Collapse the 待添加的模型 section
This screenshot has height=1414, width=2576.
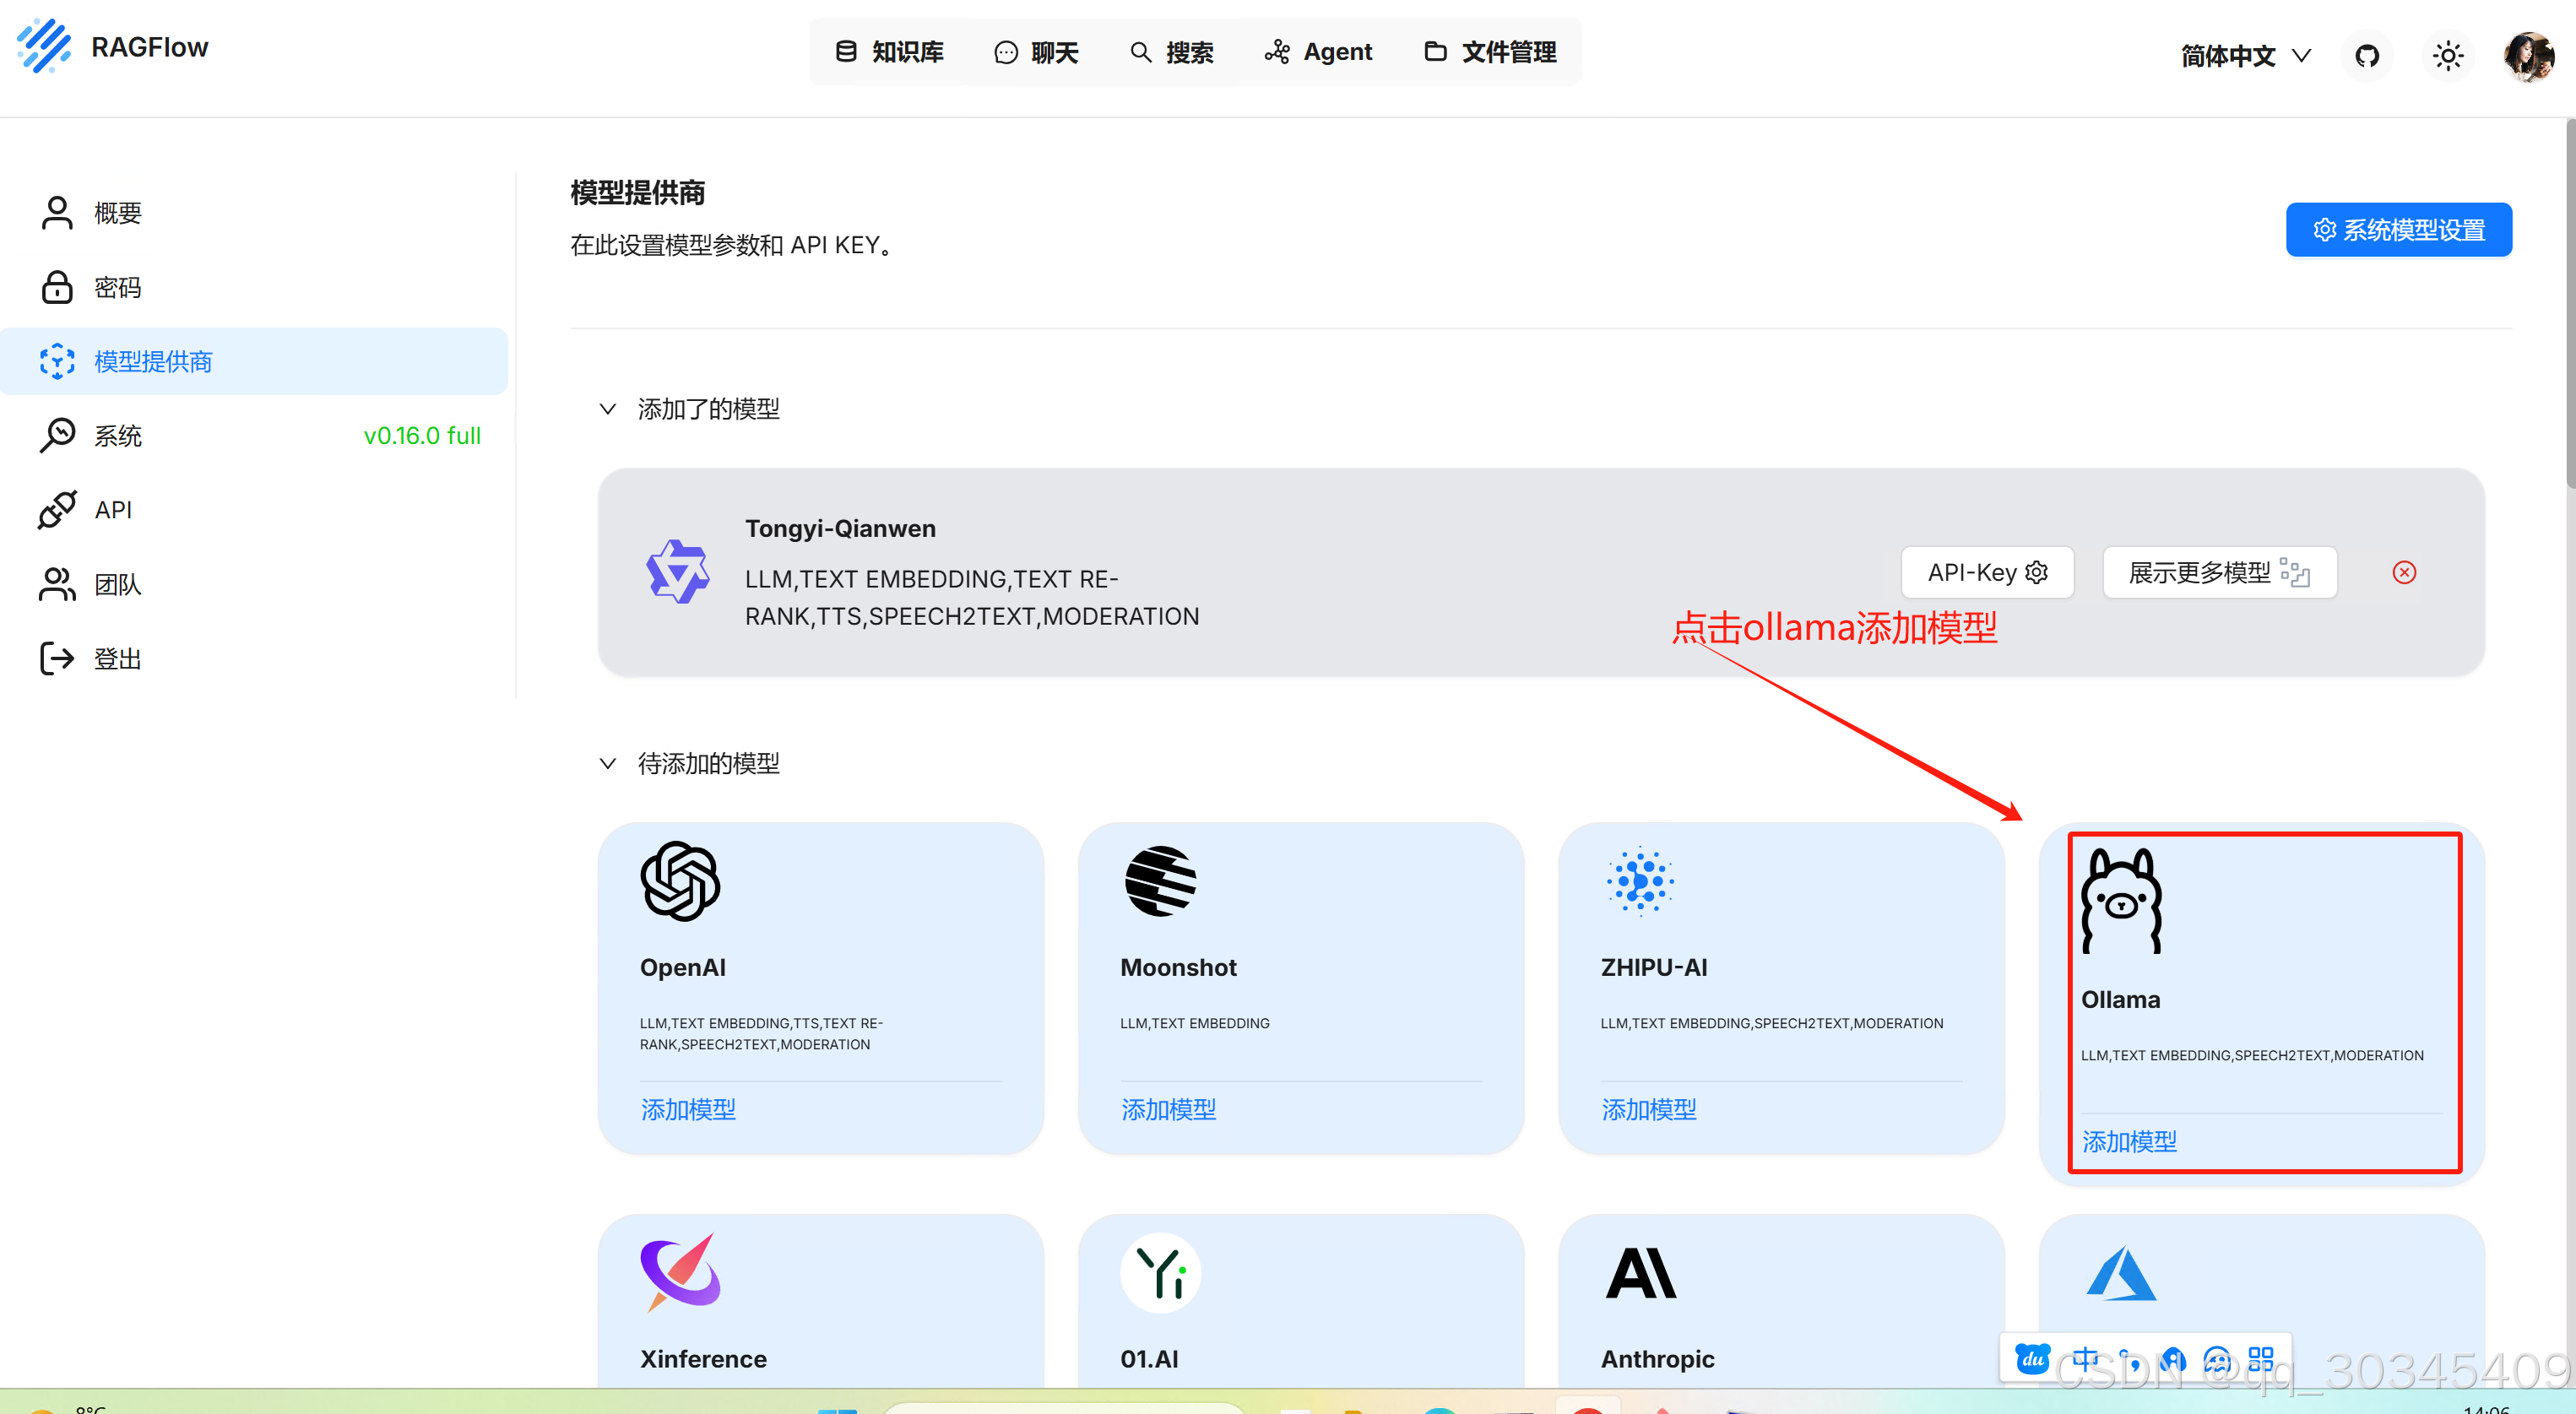(608, 764)
